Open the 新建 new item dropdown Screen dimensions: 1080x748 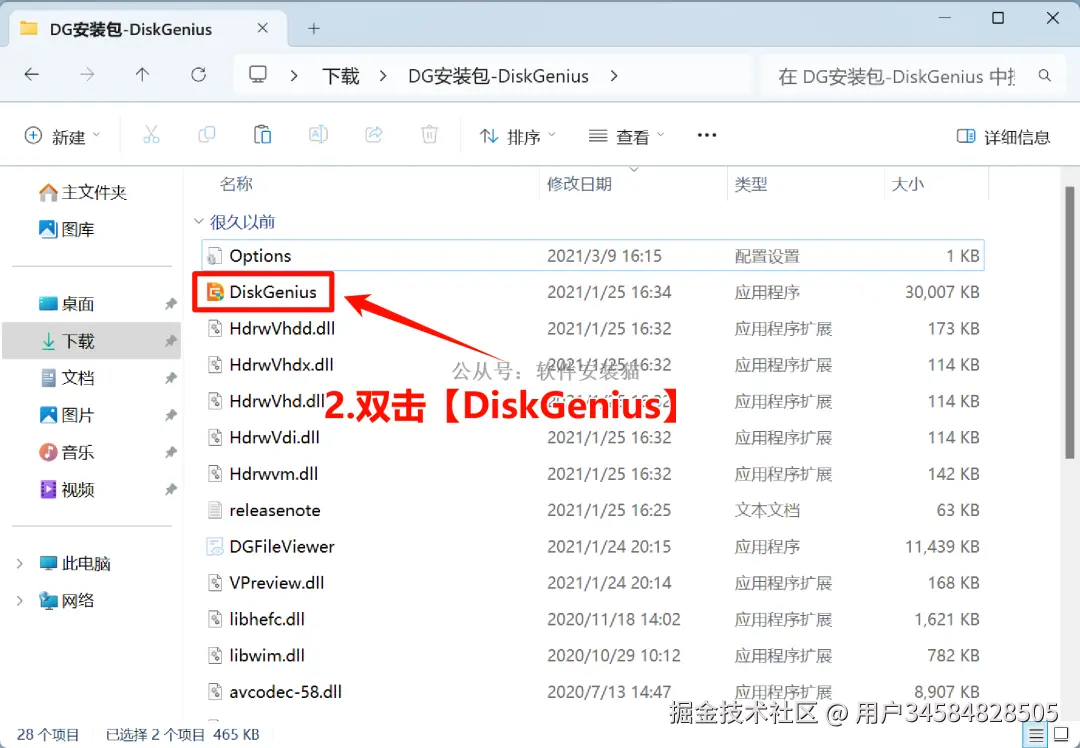tap(62, 136)
